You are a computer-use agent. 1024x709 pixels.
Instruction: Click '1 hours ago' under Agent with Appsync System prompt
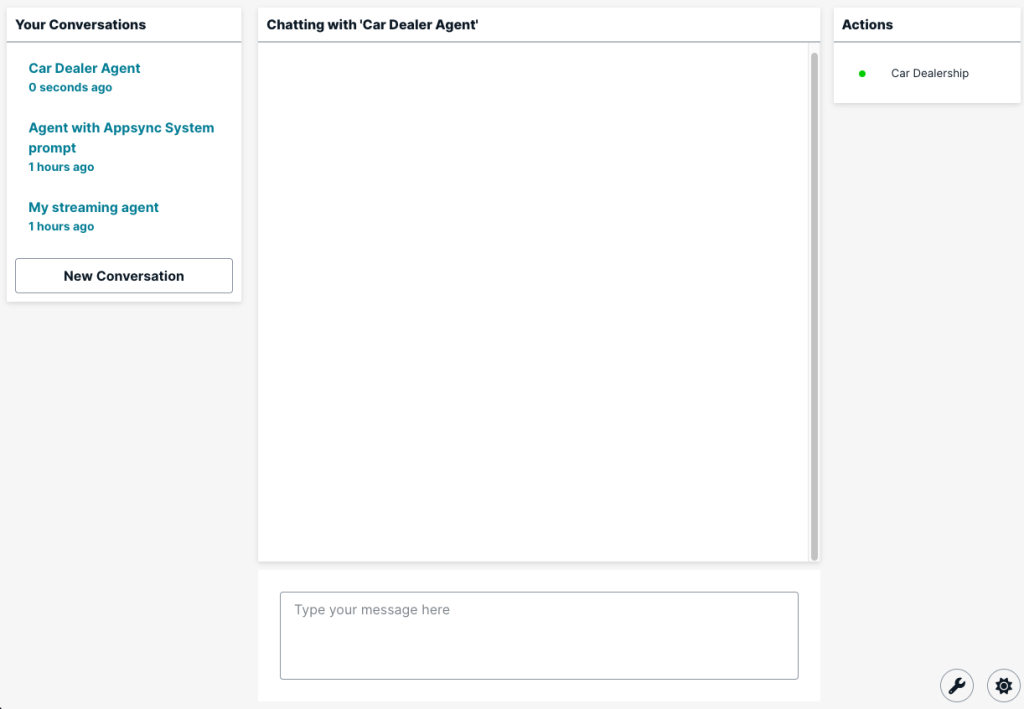61,167
